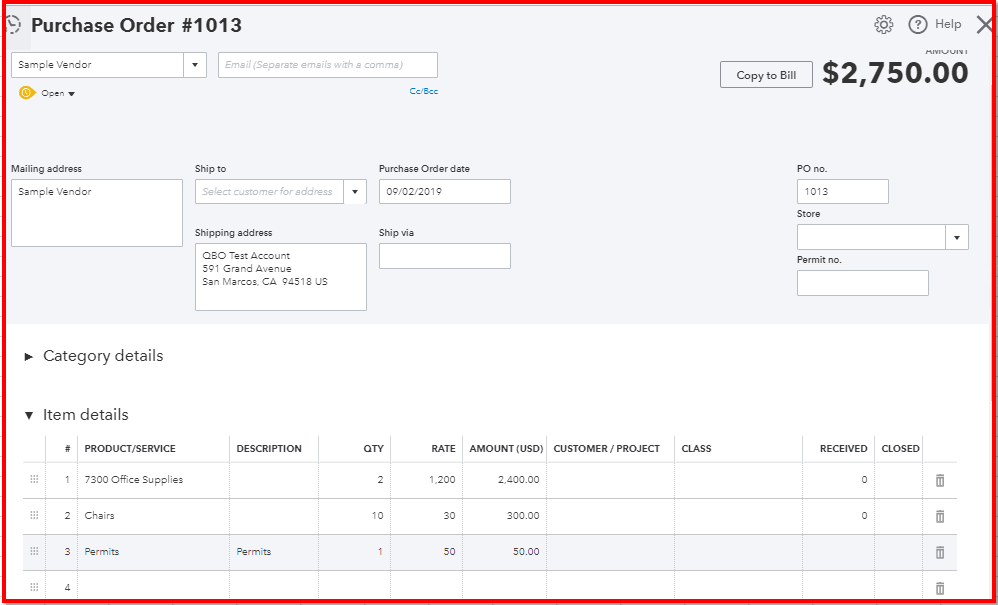998x605 pixels.
Task: Click the Permit no. field
Action: 862,283
